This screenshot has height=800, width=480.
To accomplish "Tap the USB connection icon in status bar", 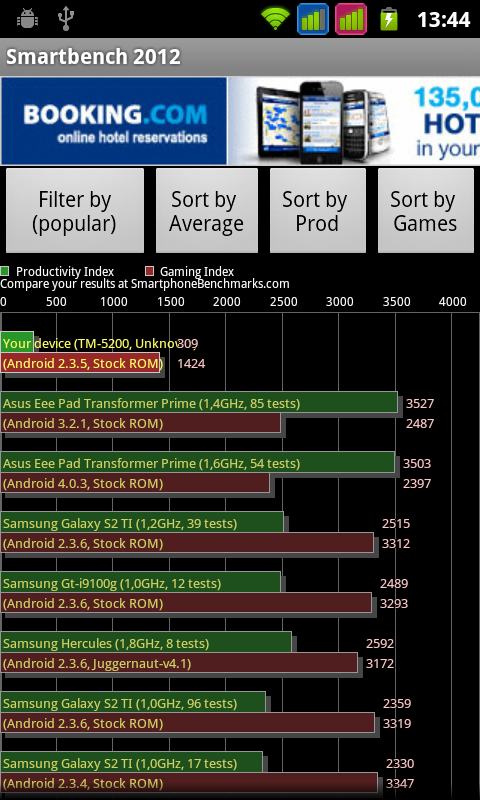I will click(66, 19).
